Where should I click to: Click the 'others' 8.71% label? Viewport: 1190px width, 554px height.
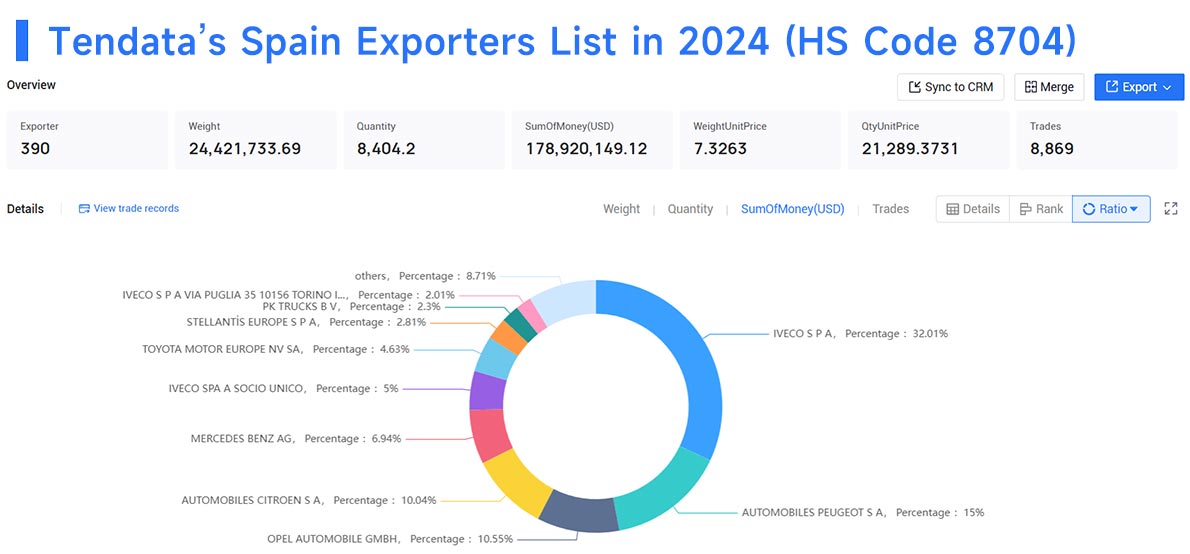pyautogui.click(x=426, y=276)
